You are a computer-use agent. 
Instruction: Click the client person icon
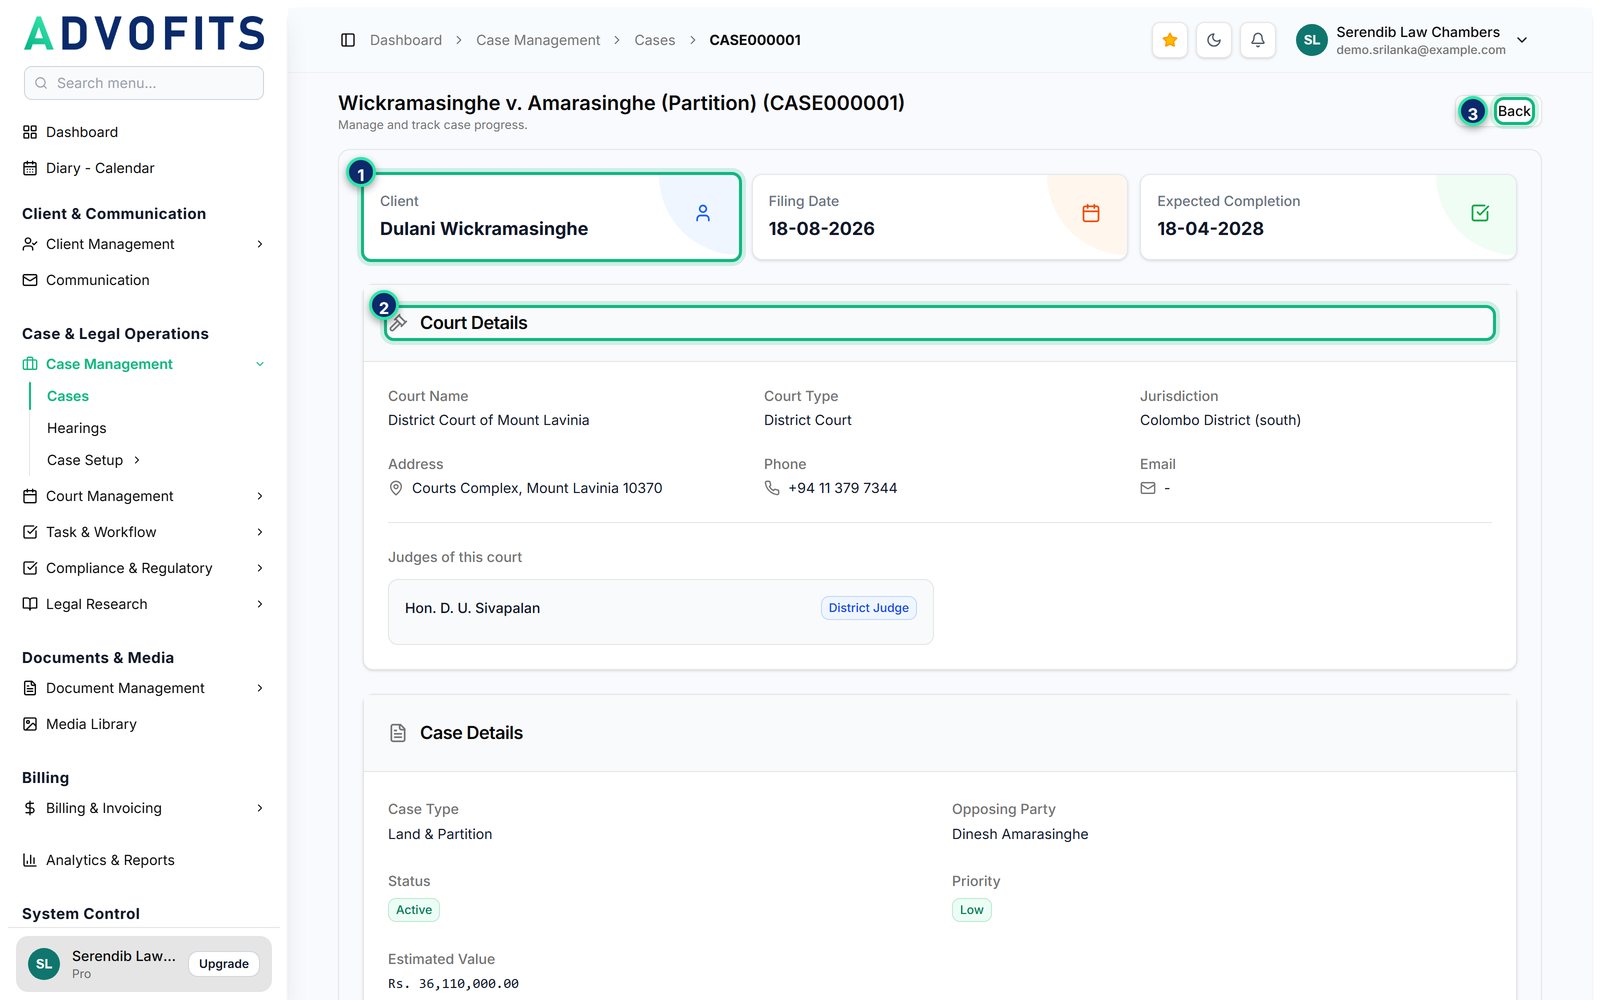[703, 213]
